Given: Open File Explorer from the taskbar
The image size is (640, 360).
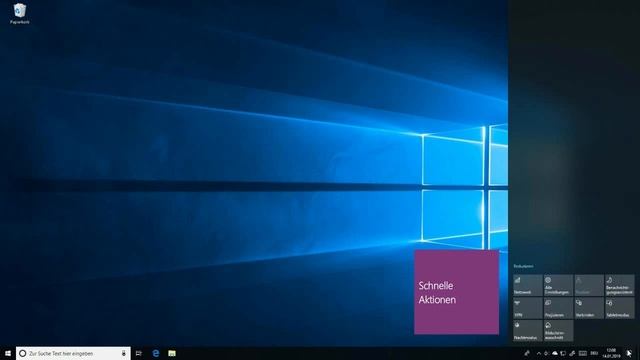Looking at the screenshot, I should coord(172,353).
